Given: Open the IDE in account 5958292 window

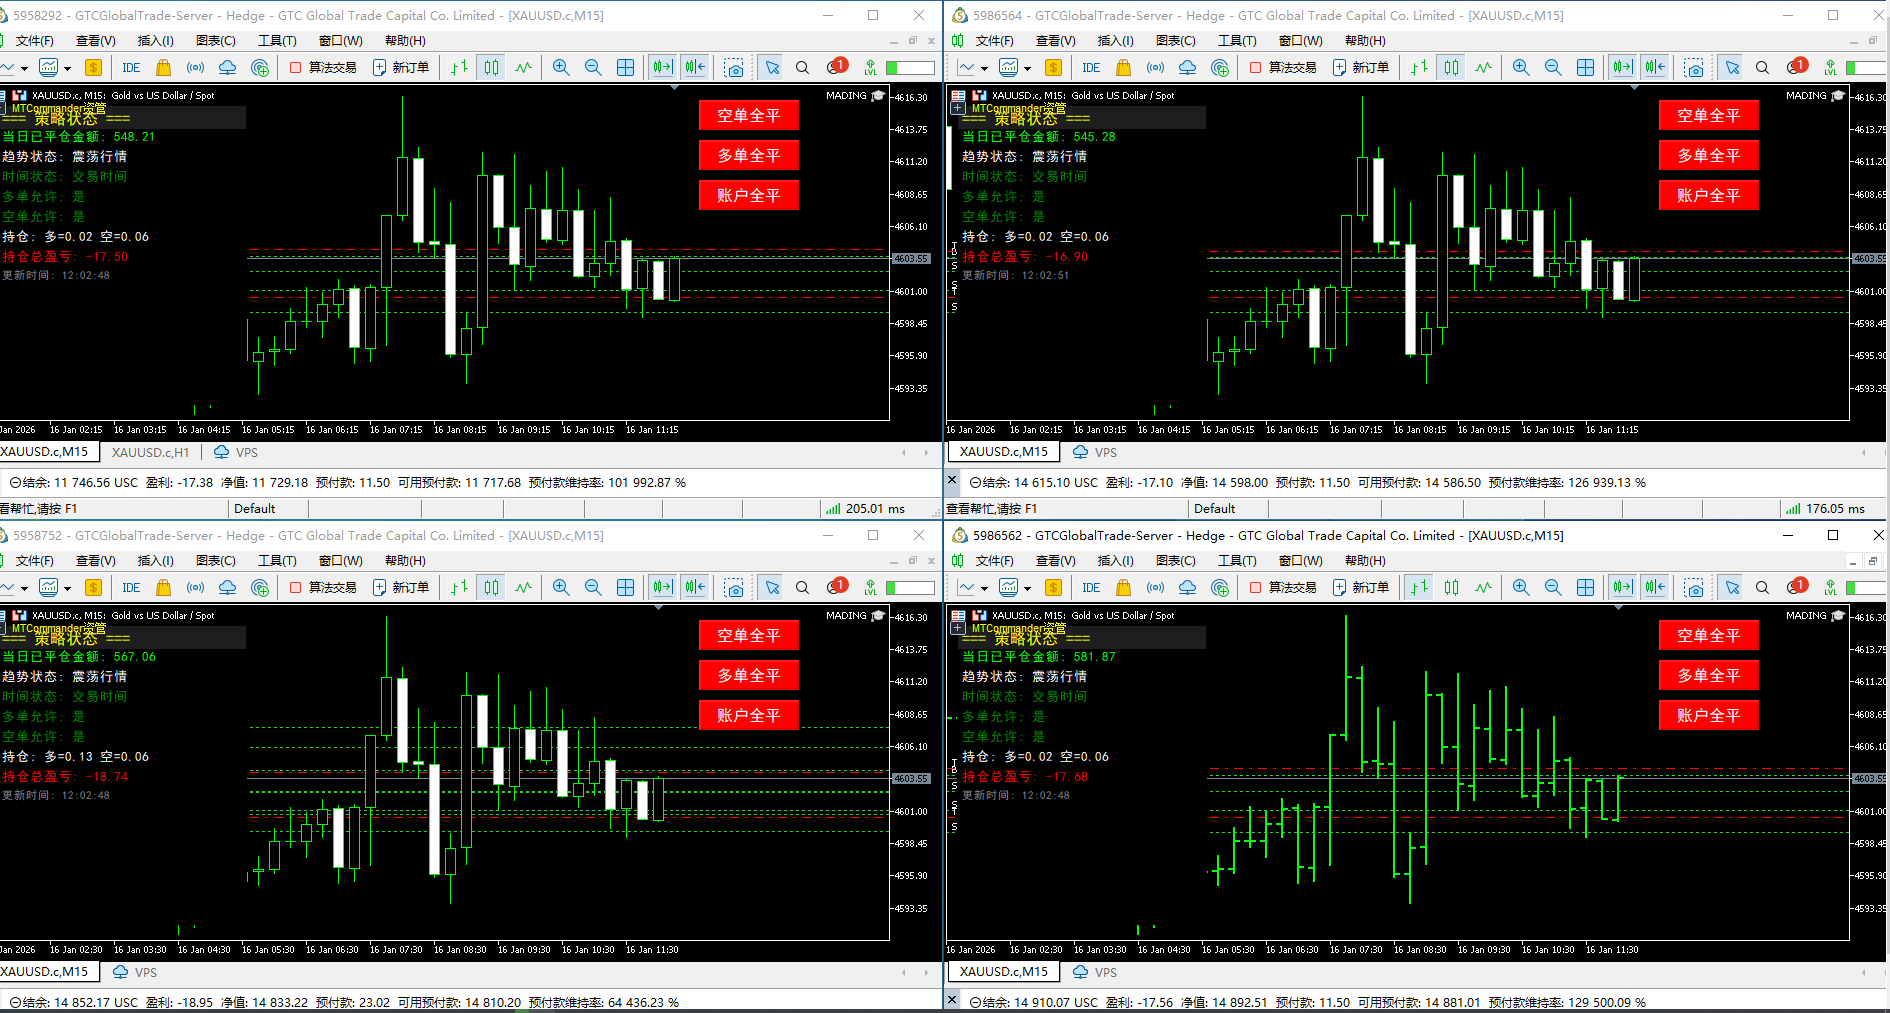Looking at the screenshot, I should coord(131,68).
